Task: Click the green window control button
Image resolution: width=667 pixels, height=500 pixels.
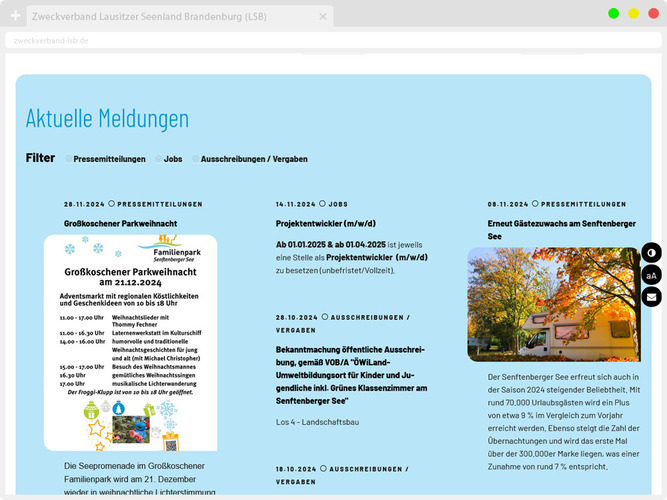Action: pyautogui.click(x=613, y=13)
